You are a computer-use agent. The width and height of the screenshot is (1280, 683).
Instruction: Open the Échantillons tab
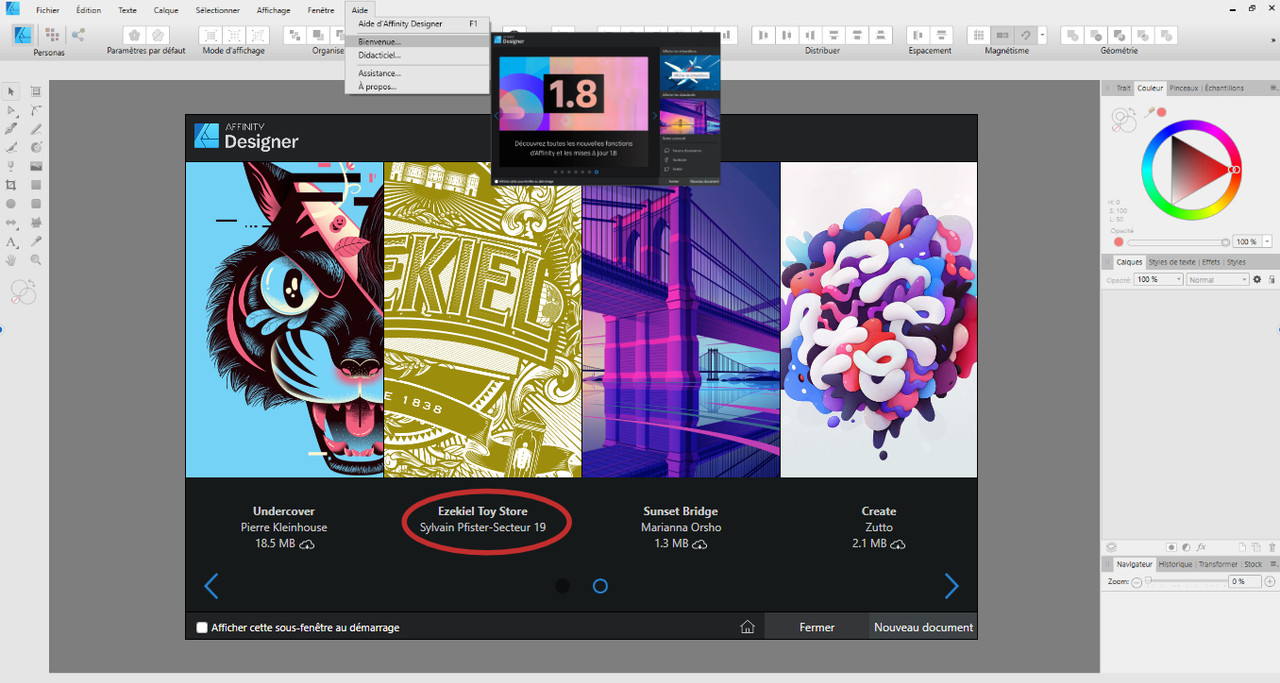[x=1224, y=88]
